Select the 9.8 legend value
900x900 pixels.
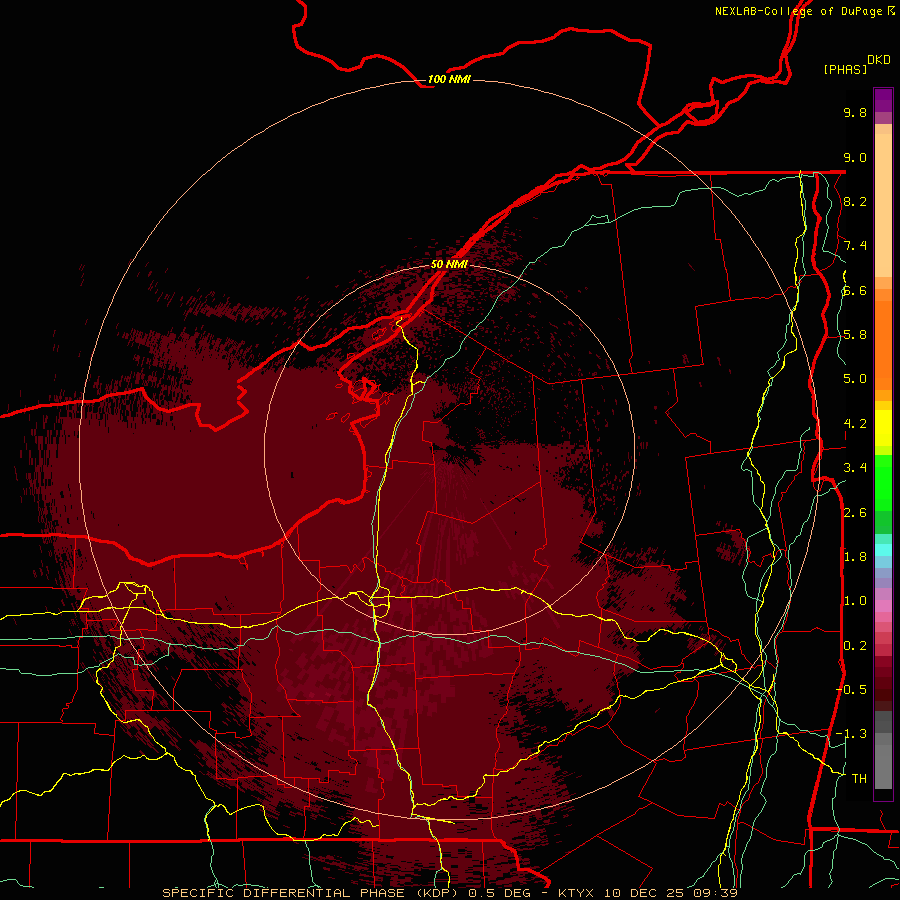[855, 112]
